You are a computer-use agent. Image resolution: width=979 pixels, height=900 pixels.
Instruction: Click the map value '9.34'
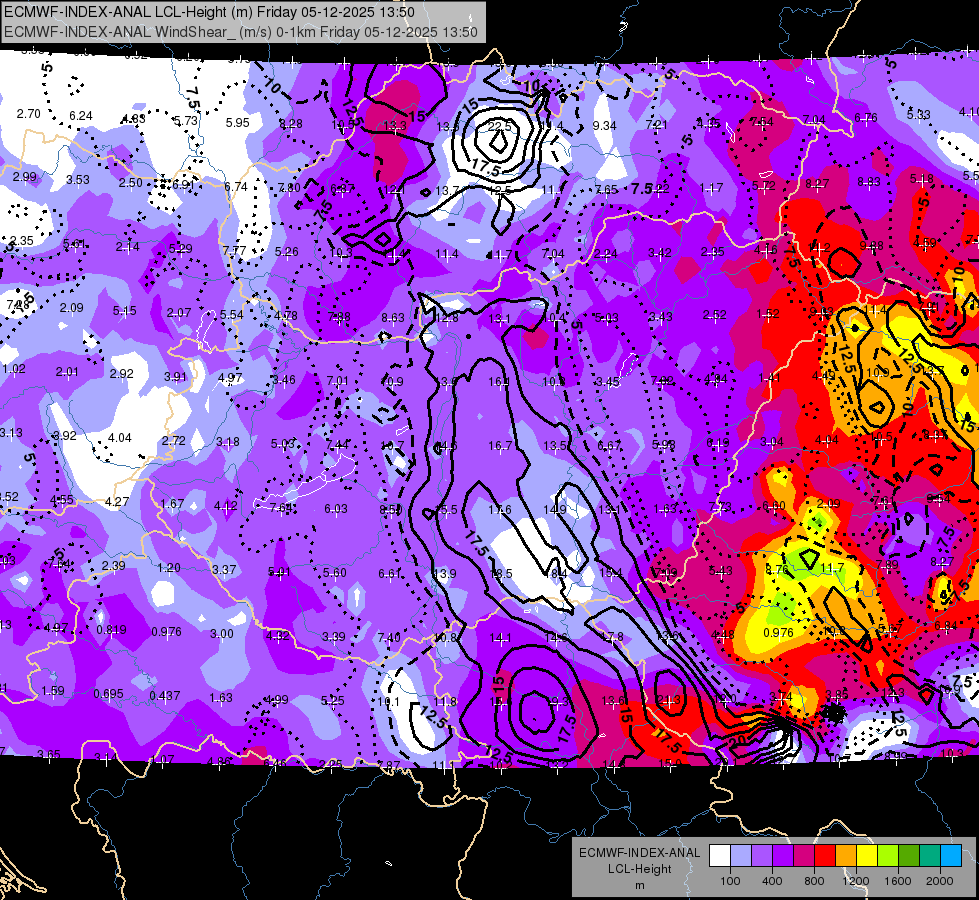(x=604, y=126)
